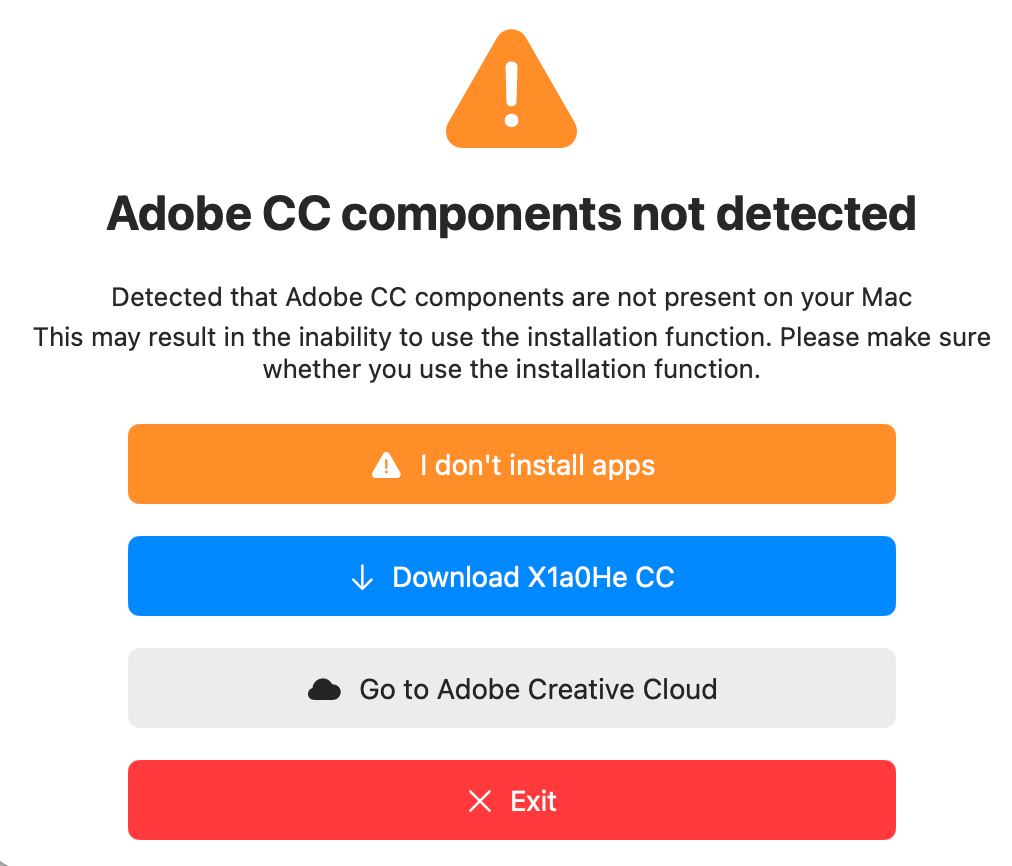Screen dimensions: 1012x866
Task: Click the X icon on the red Exit button
Action: tap(480, 801)
